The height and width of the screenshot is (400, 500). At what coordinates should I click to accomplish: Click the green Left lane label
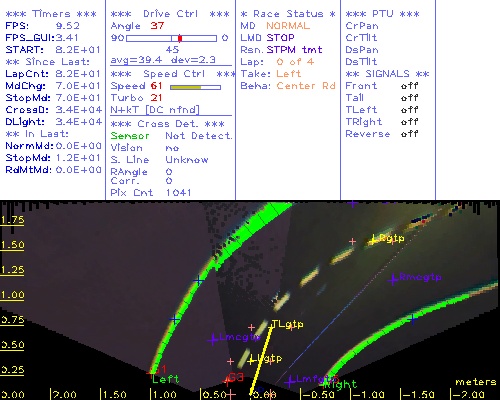tap(165, 379)
